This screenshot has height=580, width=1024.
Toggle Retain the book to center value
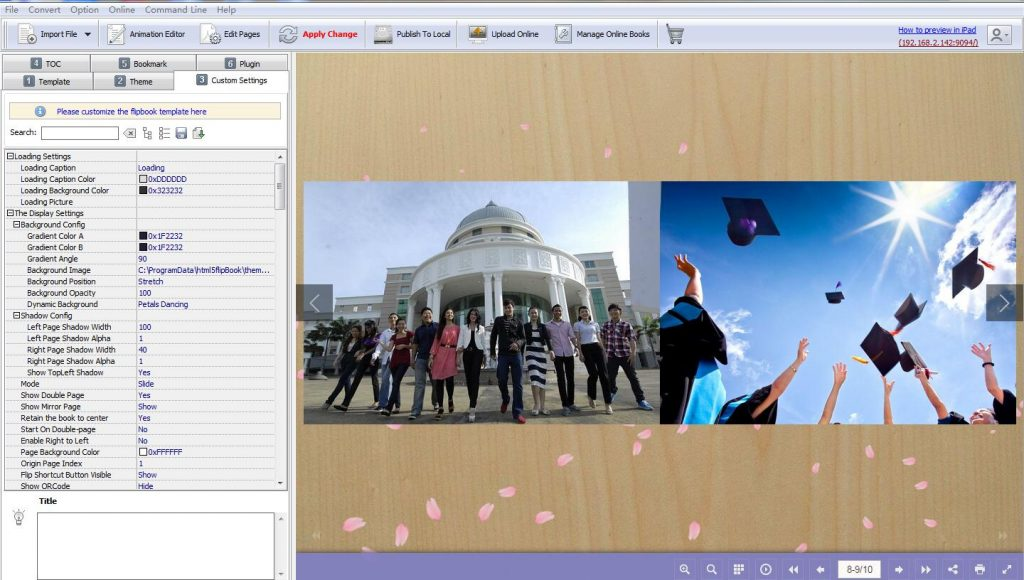[x=144, y=418]
